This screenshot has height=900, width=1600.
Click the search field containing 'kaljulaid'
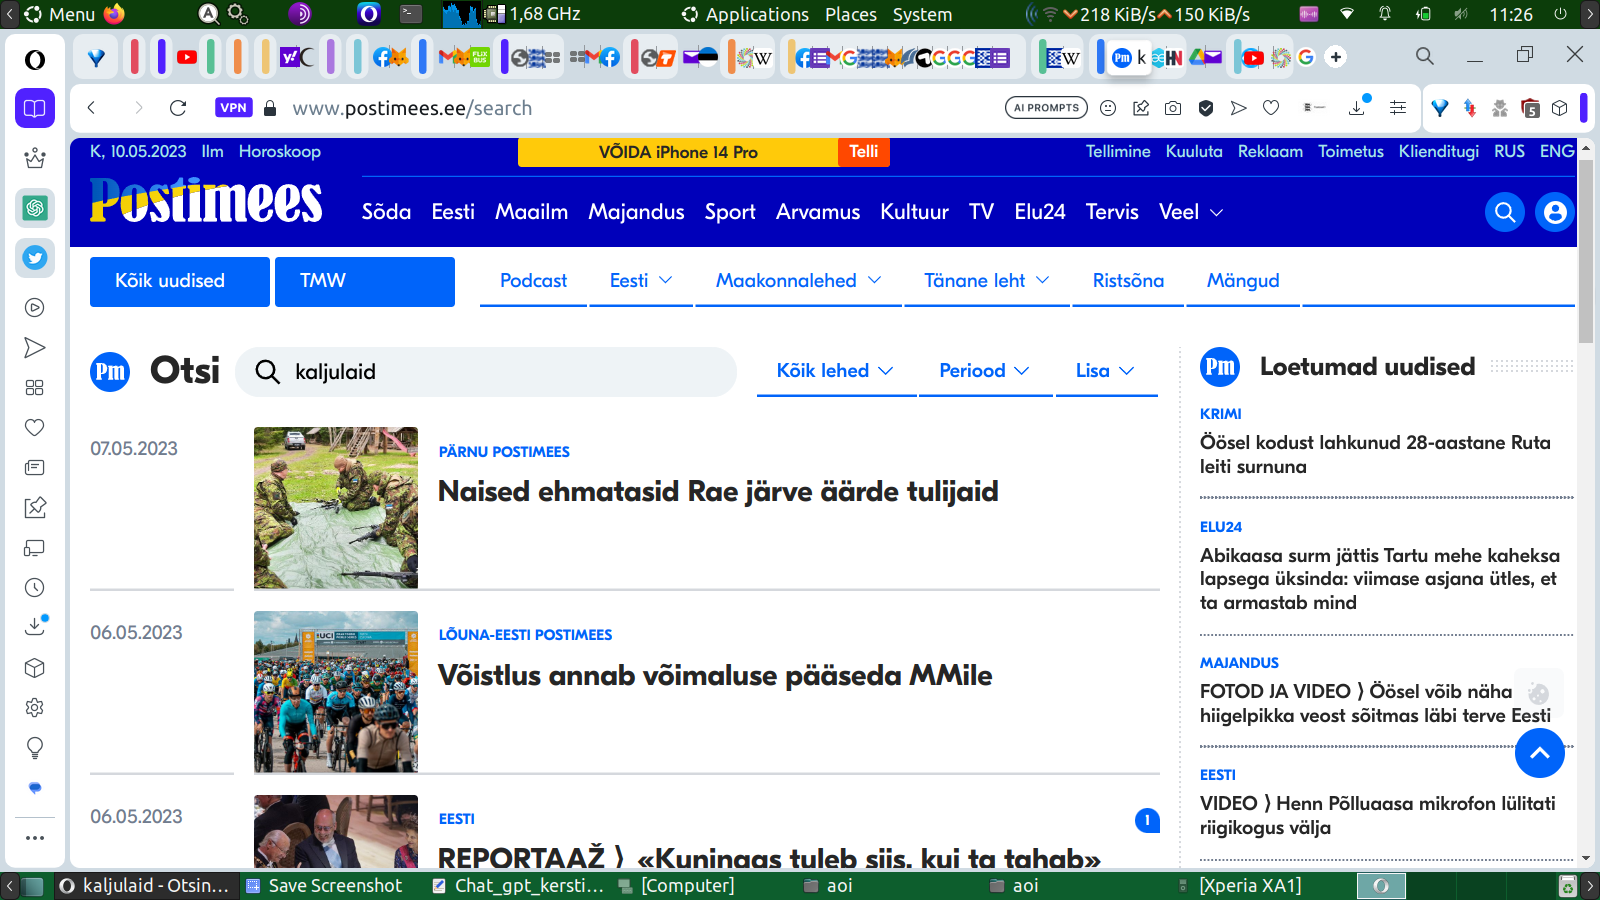(x=500, y=372)
